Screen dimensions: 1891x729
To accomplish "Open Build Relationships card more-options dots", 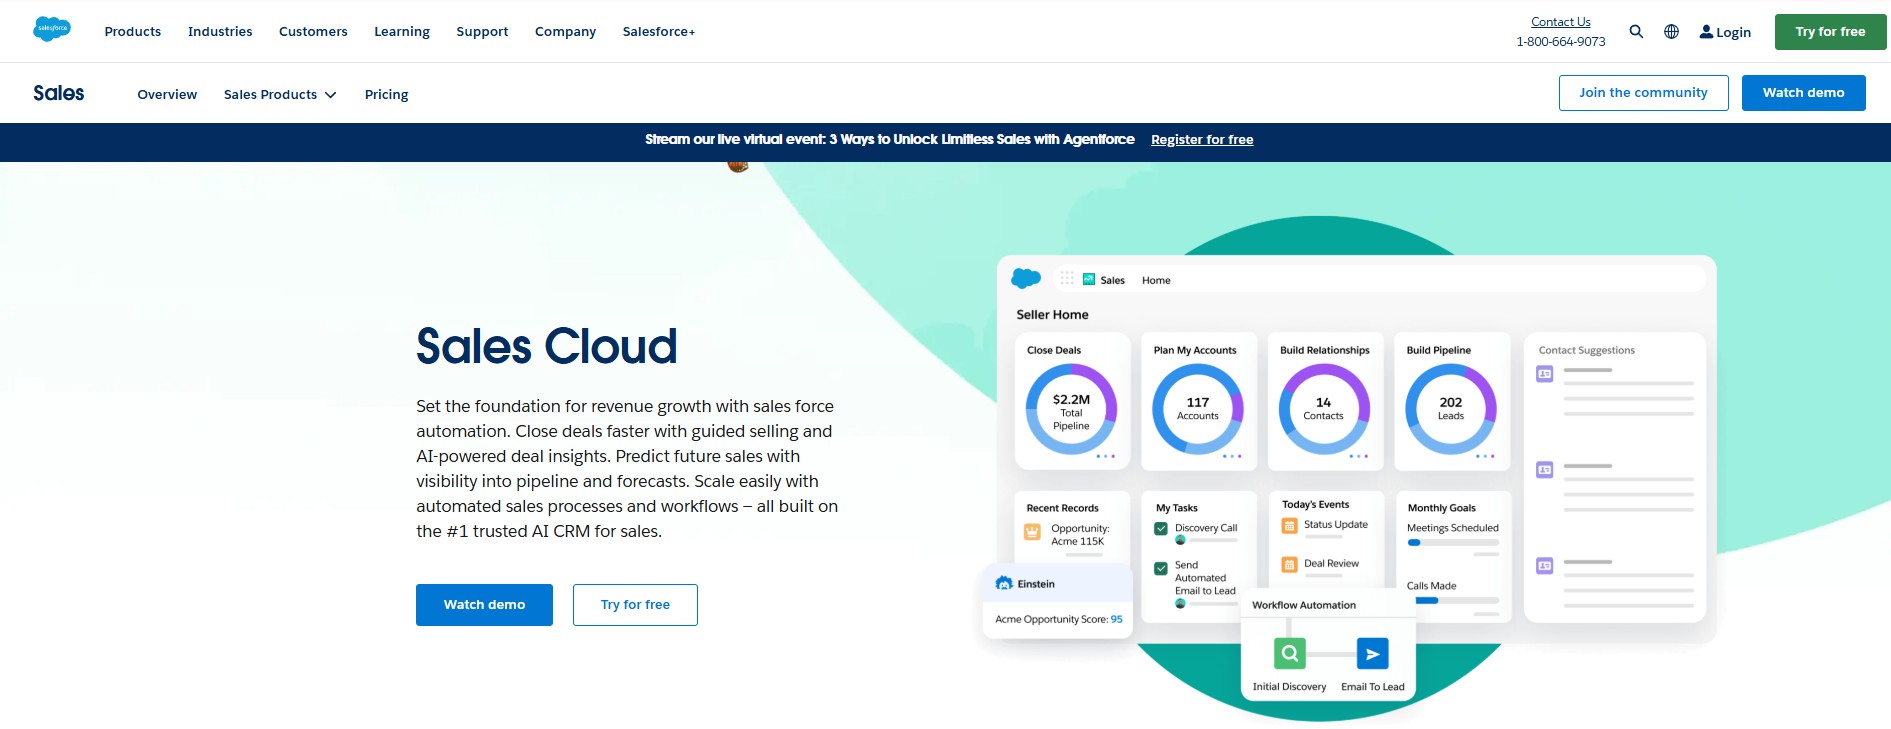I will [1359, 456].
